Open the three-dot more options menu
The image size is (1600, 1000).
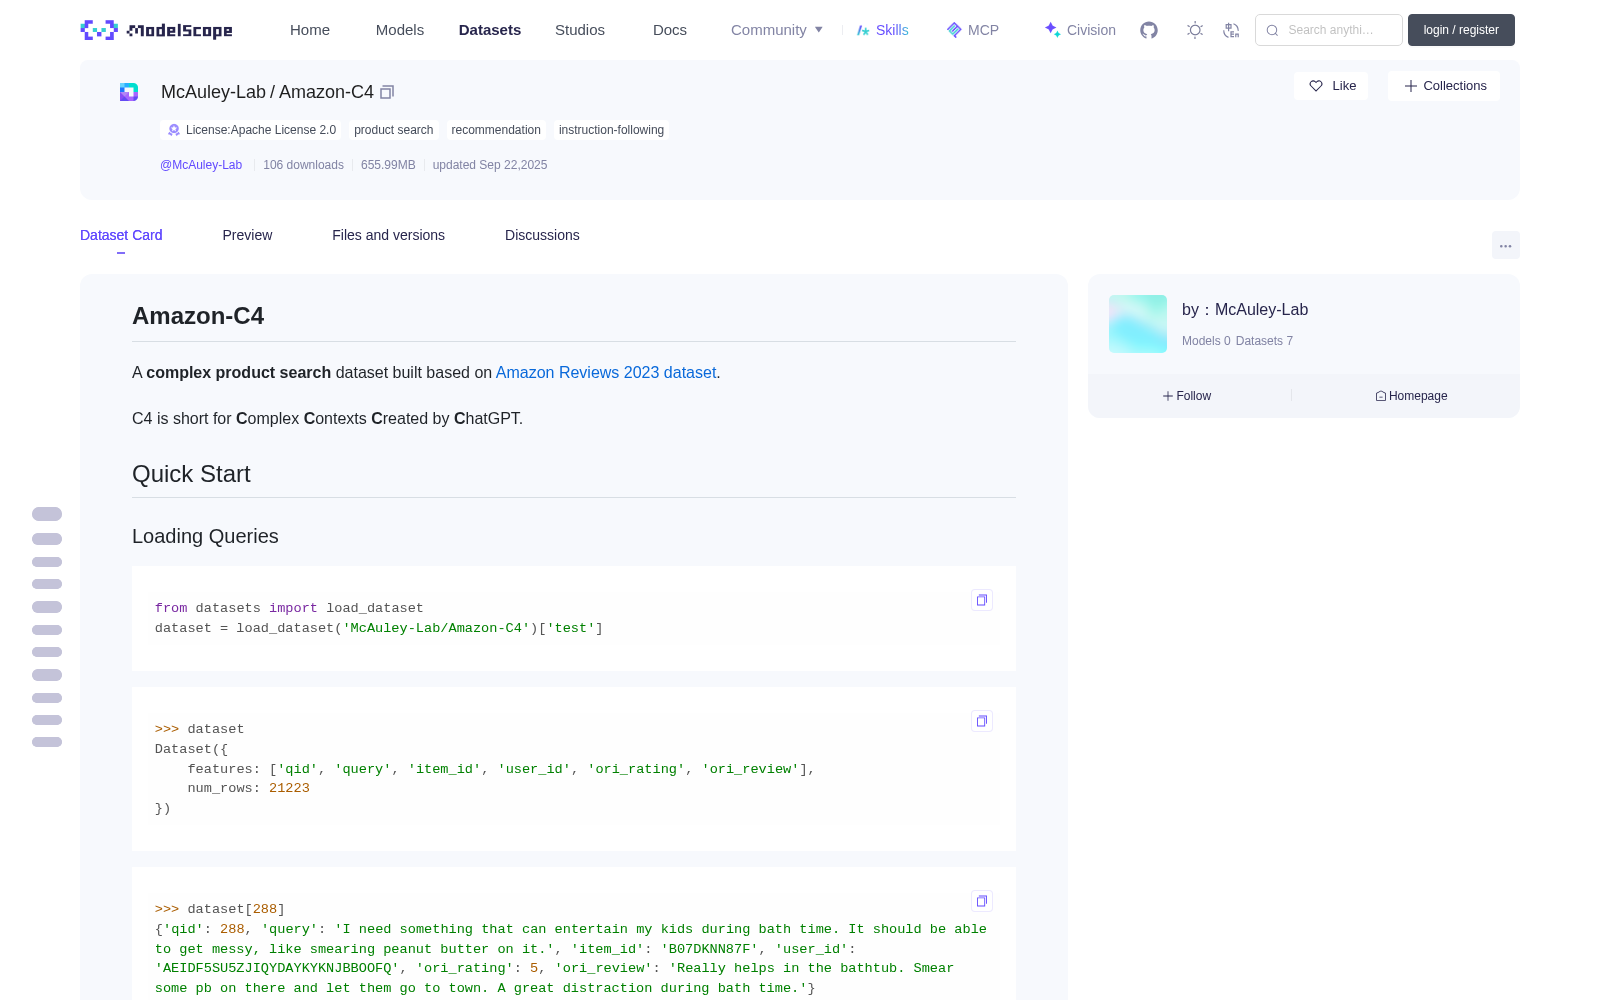tap(1506, 245)
